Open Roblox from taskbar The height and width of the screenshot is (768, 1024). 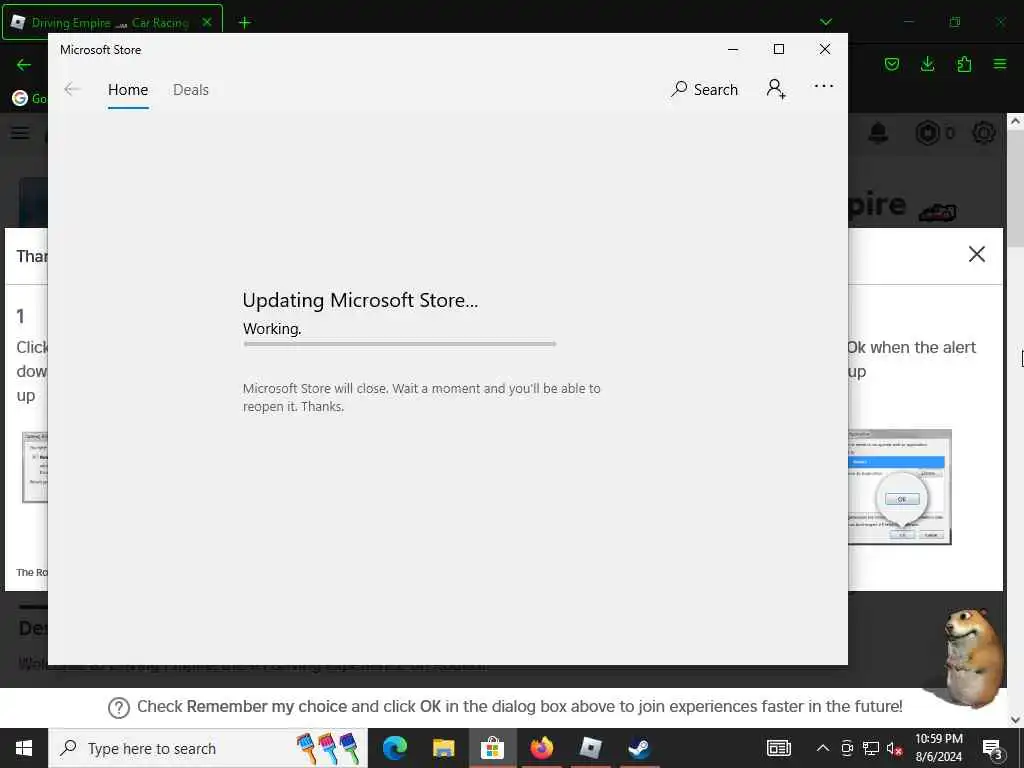pos(590,748)
